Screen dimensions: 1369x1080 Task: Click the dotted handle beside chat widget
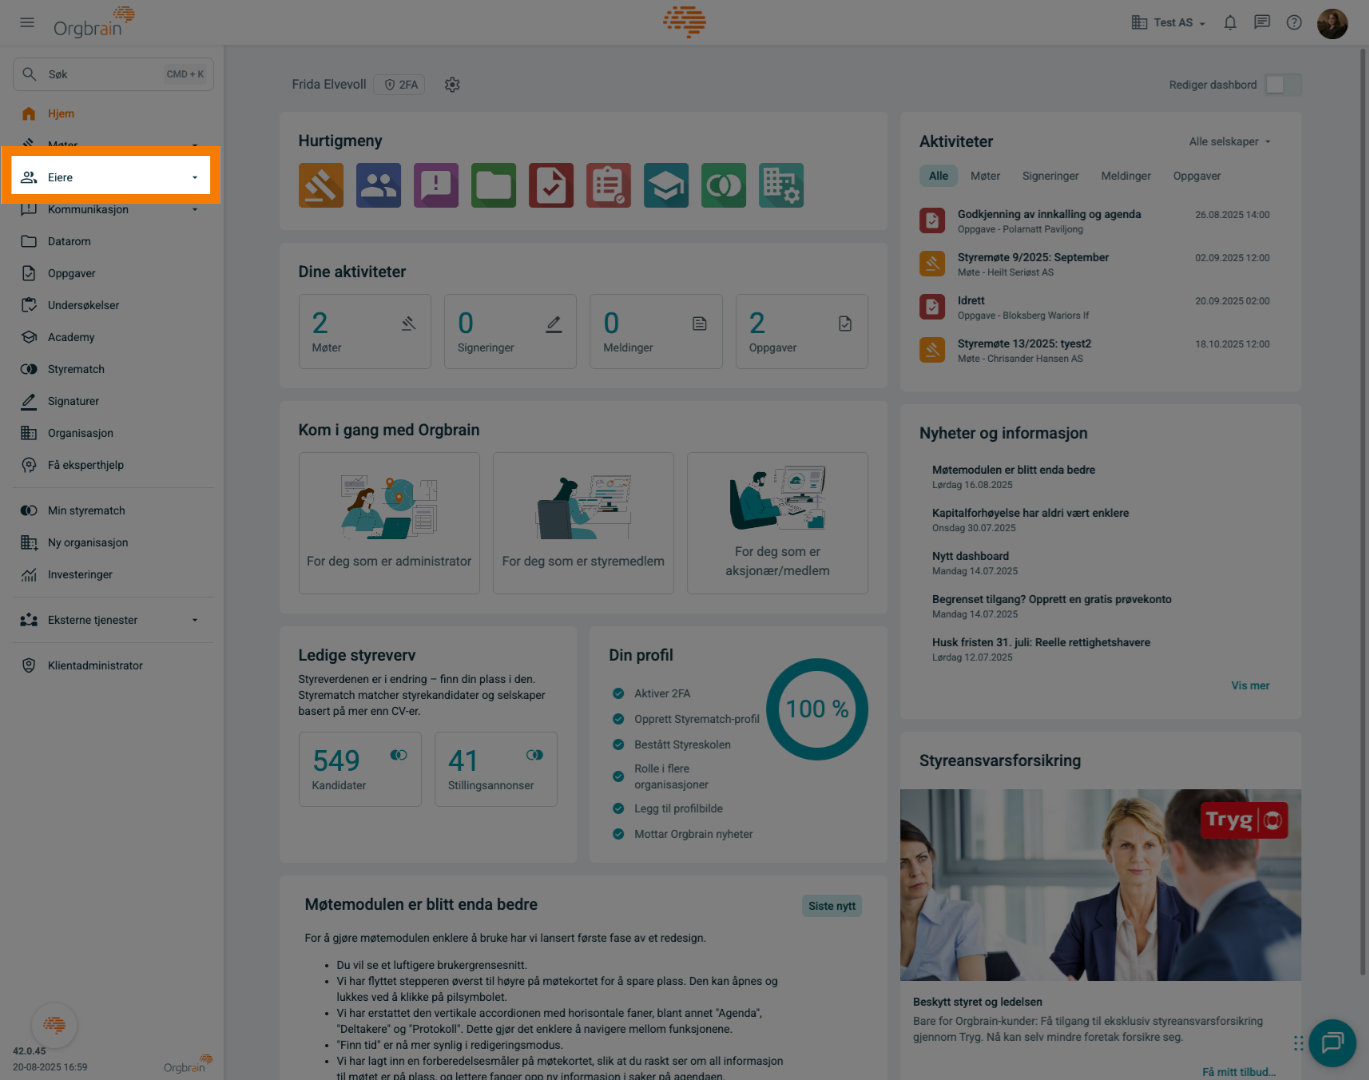click(1298, 1043)
